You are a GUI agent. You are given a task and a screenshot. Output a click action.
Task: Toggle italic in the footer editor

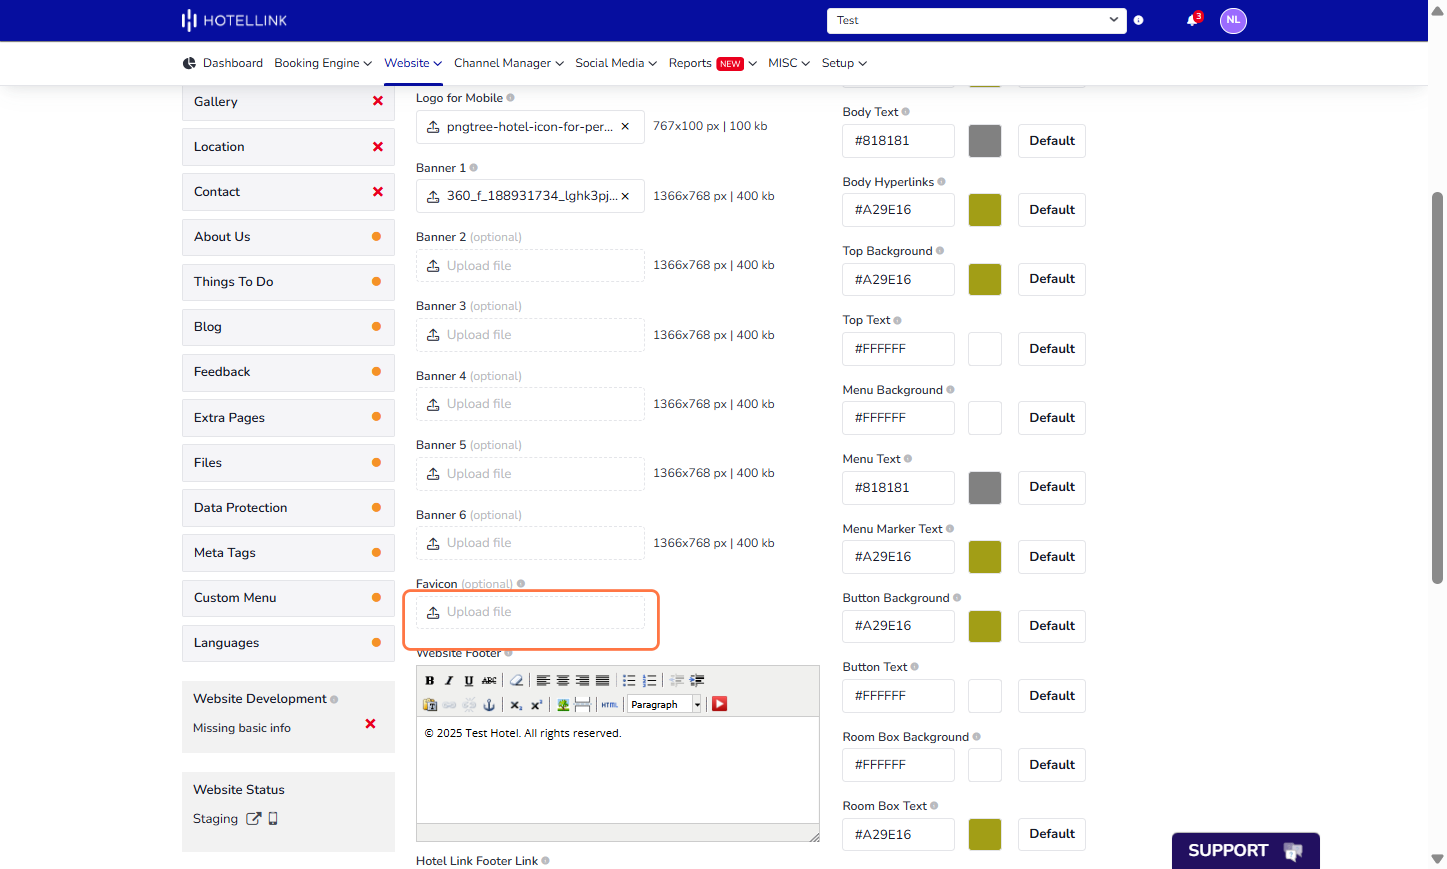[x=449, y=680]
